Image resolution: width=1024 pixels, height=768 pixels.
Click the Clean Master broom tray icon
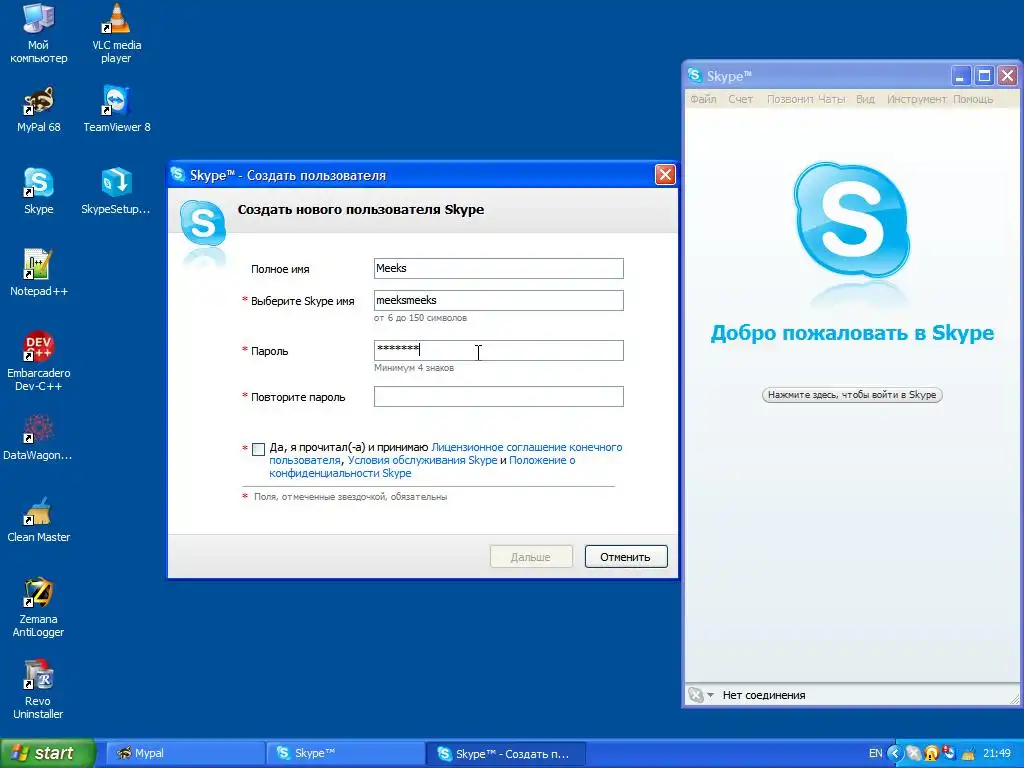(x=968, y=754)
